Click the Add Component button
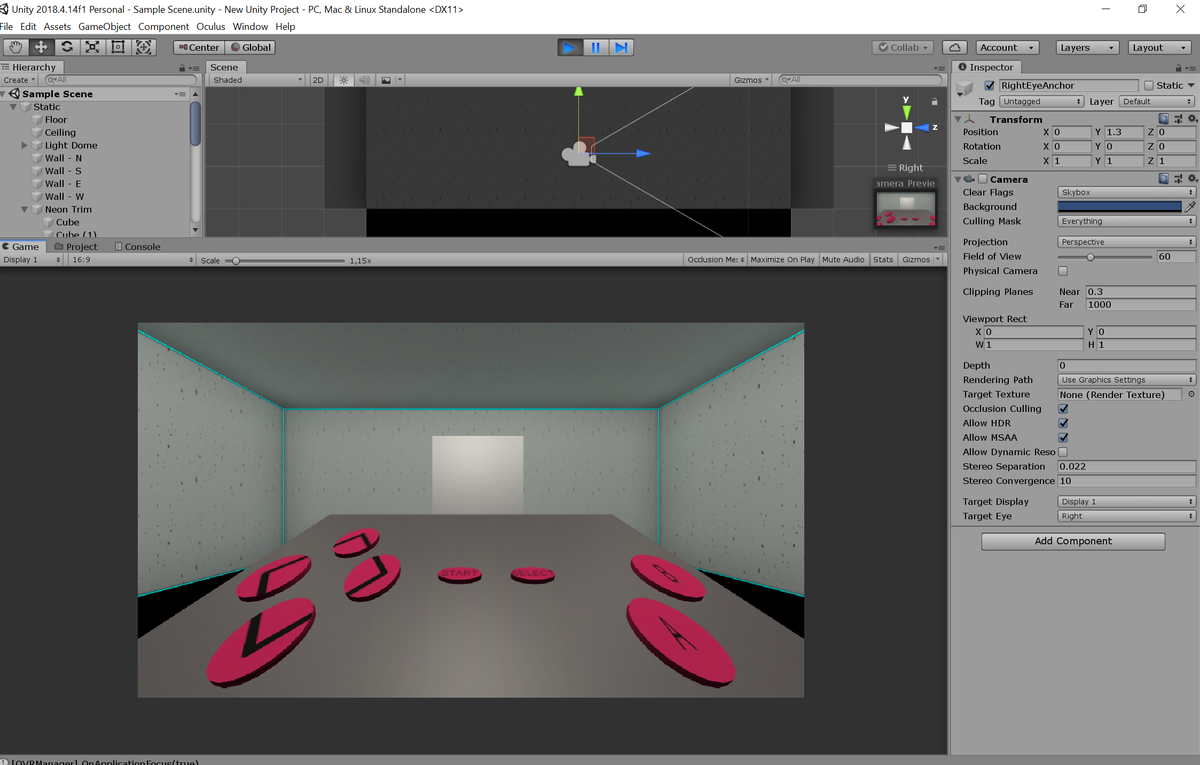Viewport: 1200px width, 765px height. coord(1073,541)
